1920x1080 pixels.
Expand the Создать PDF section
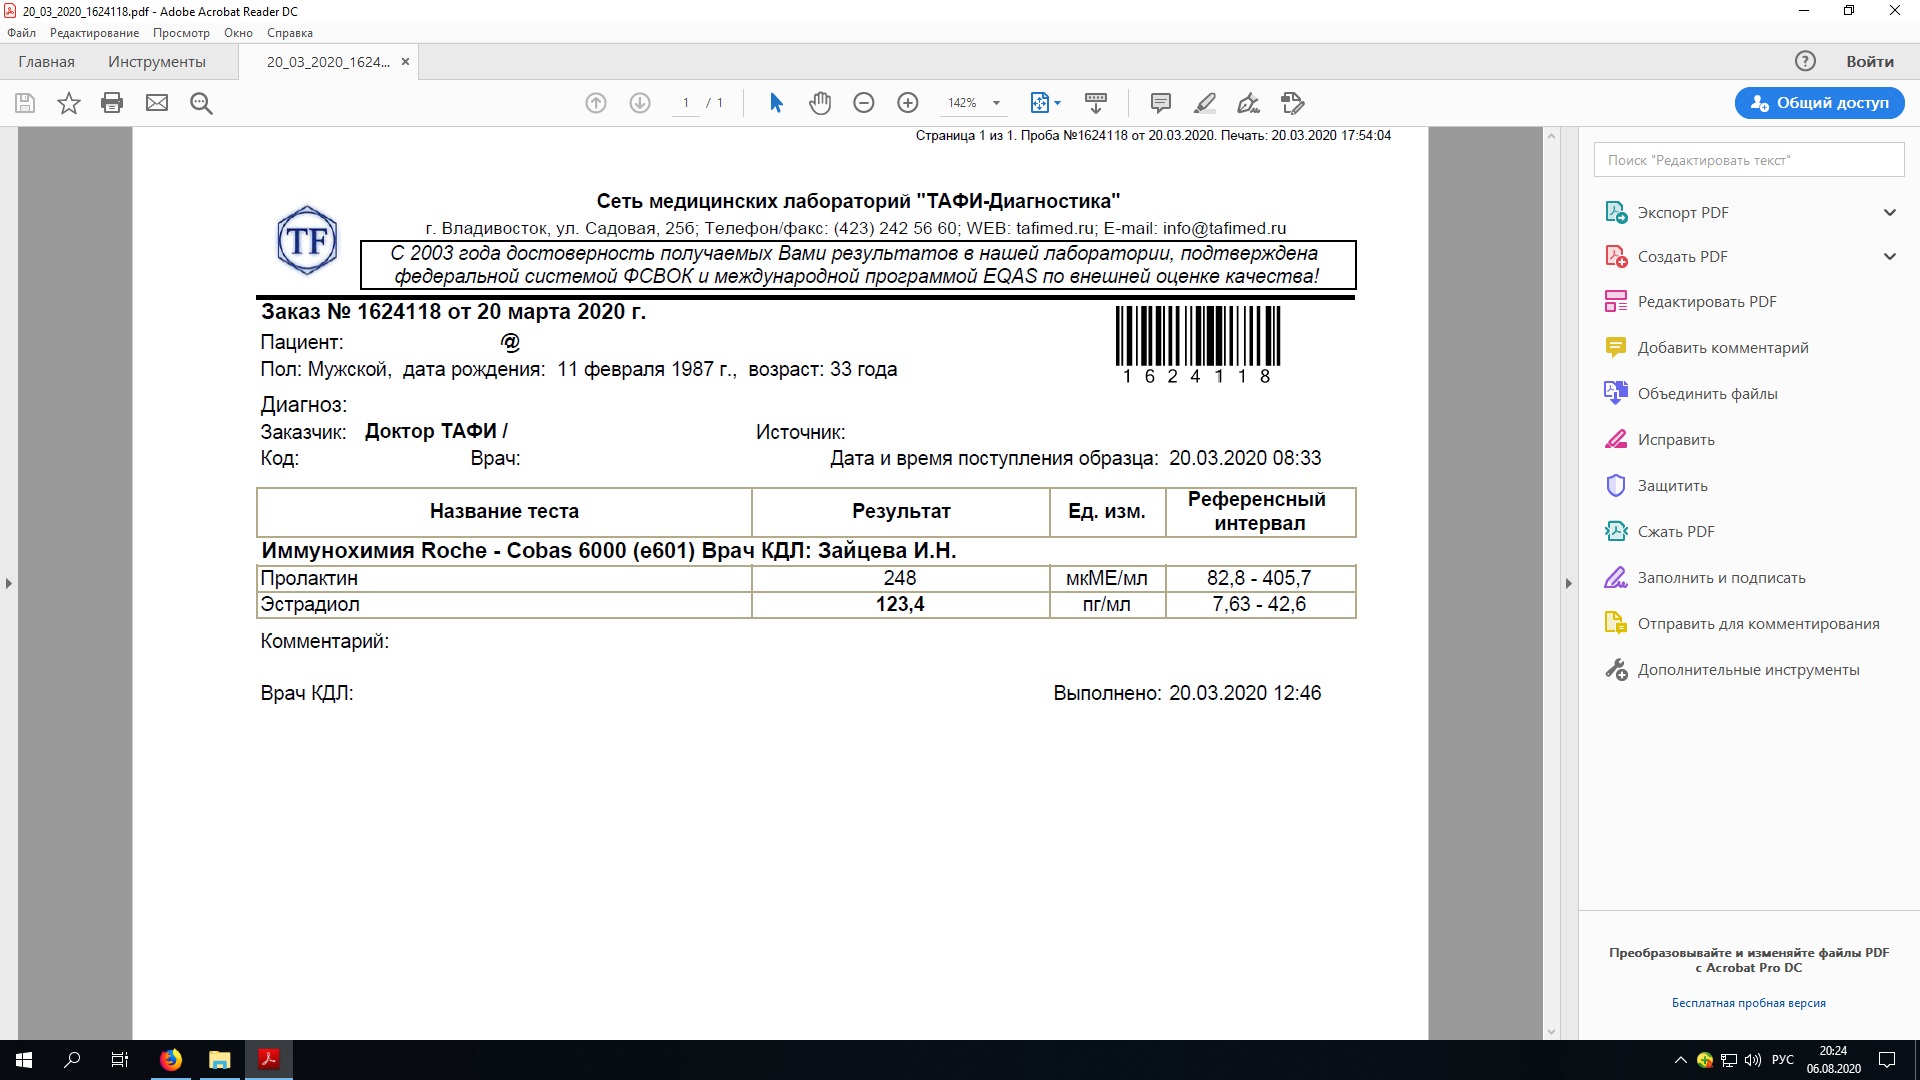coord(1889,256)
